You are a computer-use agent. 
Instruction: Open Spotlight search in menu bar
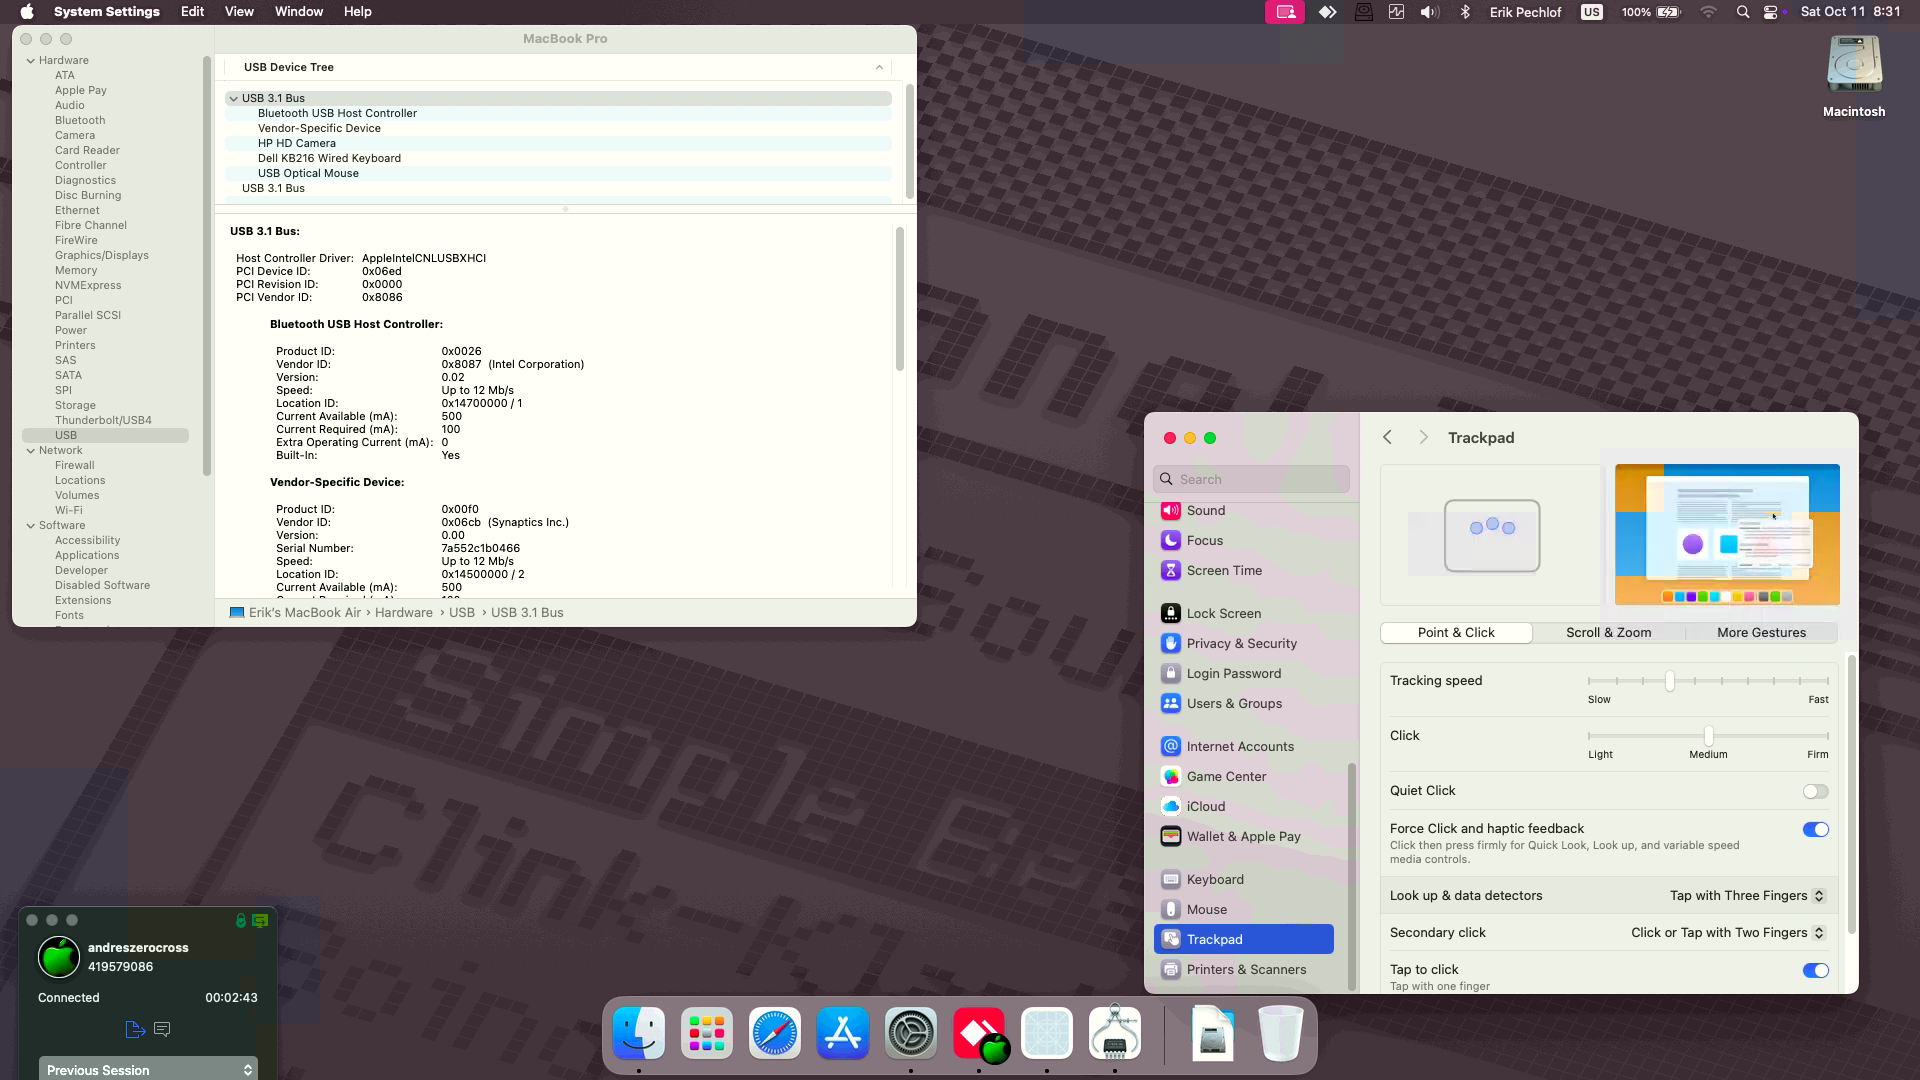[x=1743, y=12]
